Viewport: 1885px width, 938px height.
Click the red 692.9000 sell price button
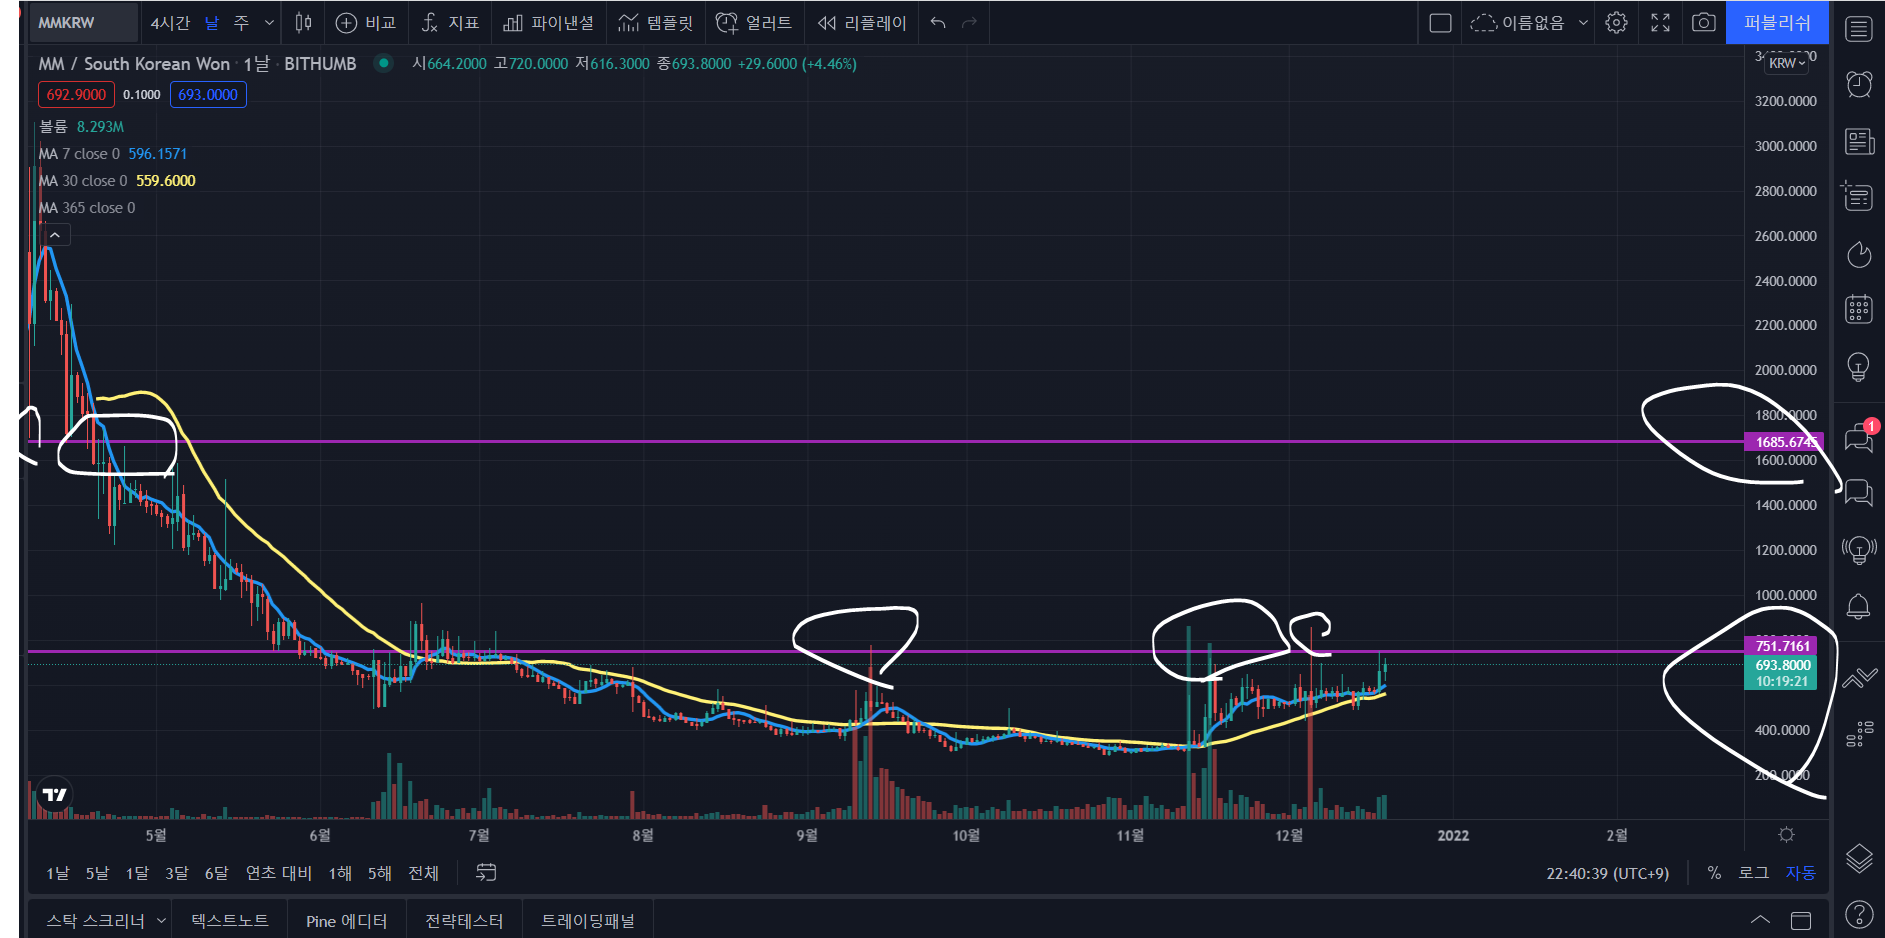[76, 94]
